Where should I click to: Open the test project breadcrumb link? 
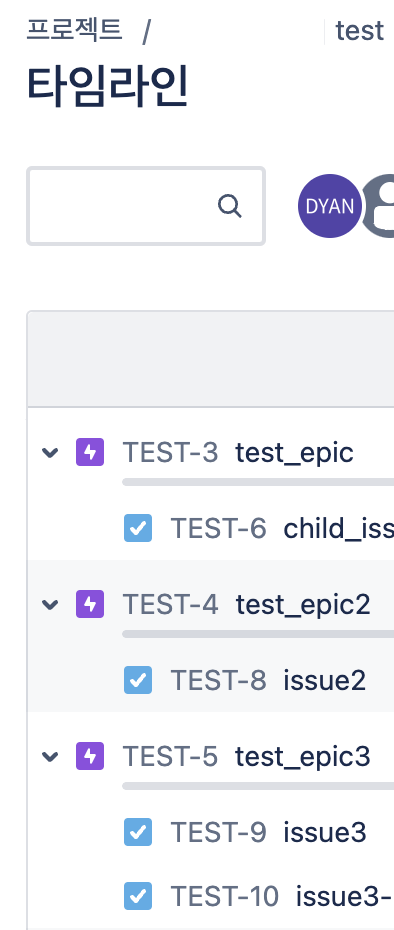(x=360, y=31)
